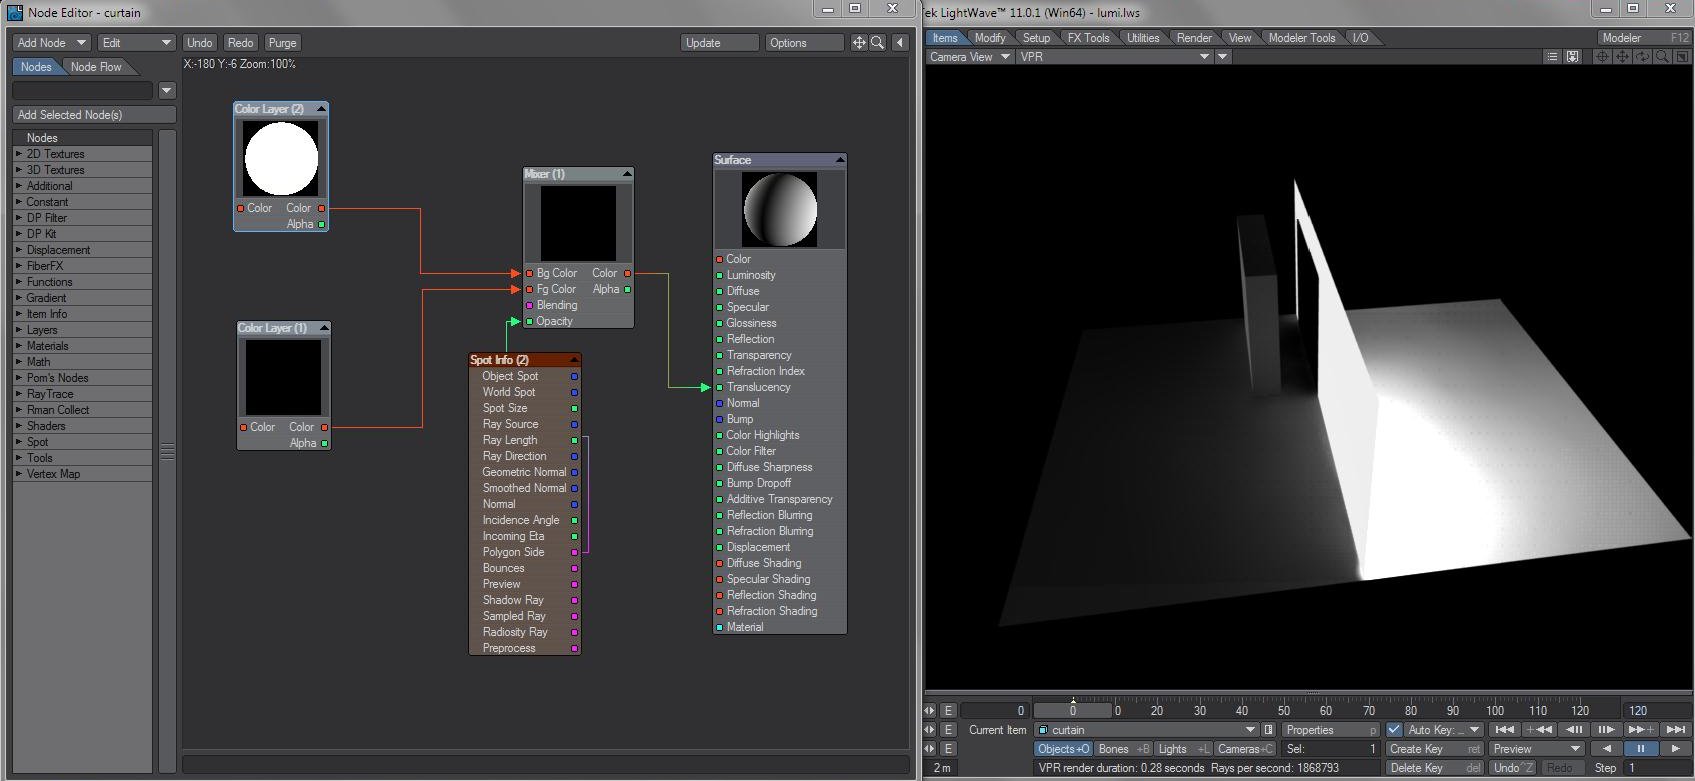Collapse the node list side panel arrow
Image resolution: width=1695 pixels, height=781 pixels.
[900, 43]
